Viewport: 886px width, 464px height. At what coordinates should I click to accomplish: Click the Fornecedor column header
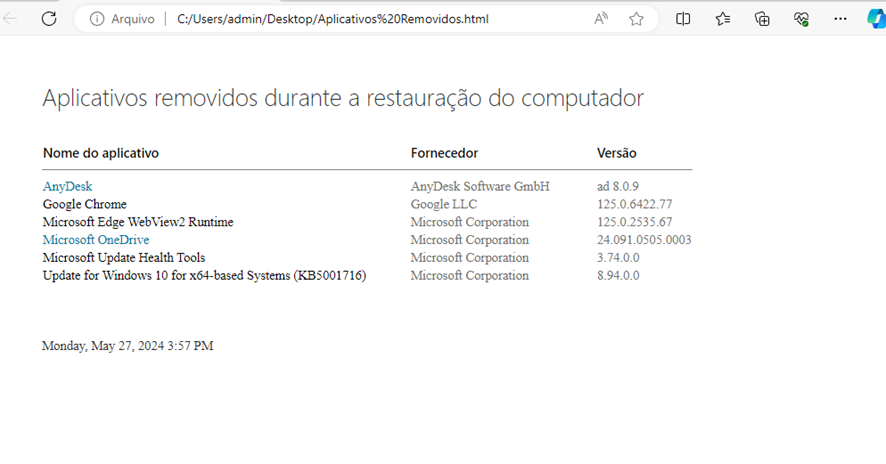tap(444, 153)
